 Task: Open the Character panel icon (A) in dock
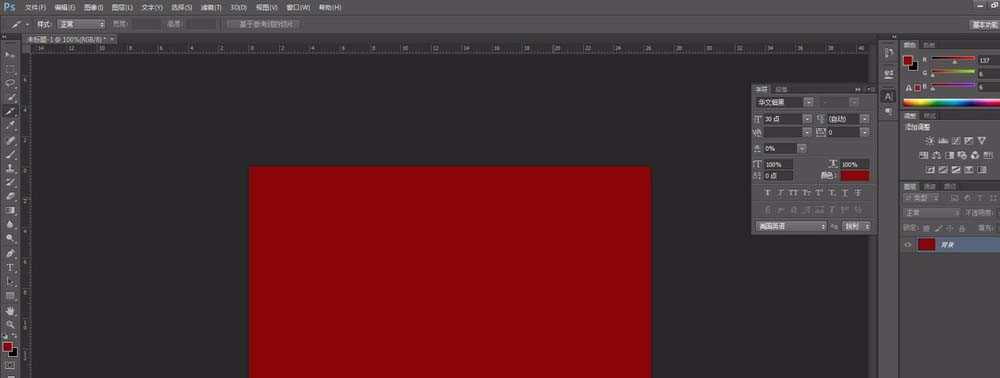click(x=888, y=96)
